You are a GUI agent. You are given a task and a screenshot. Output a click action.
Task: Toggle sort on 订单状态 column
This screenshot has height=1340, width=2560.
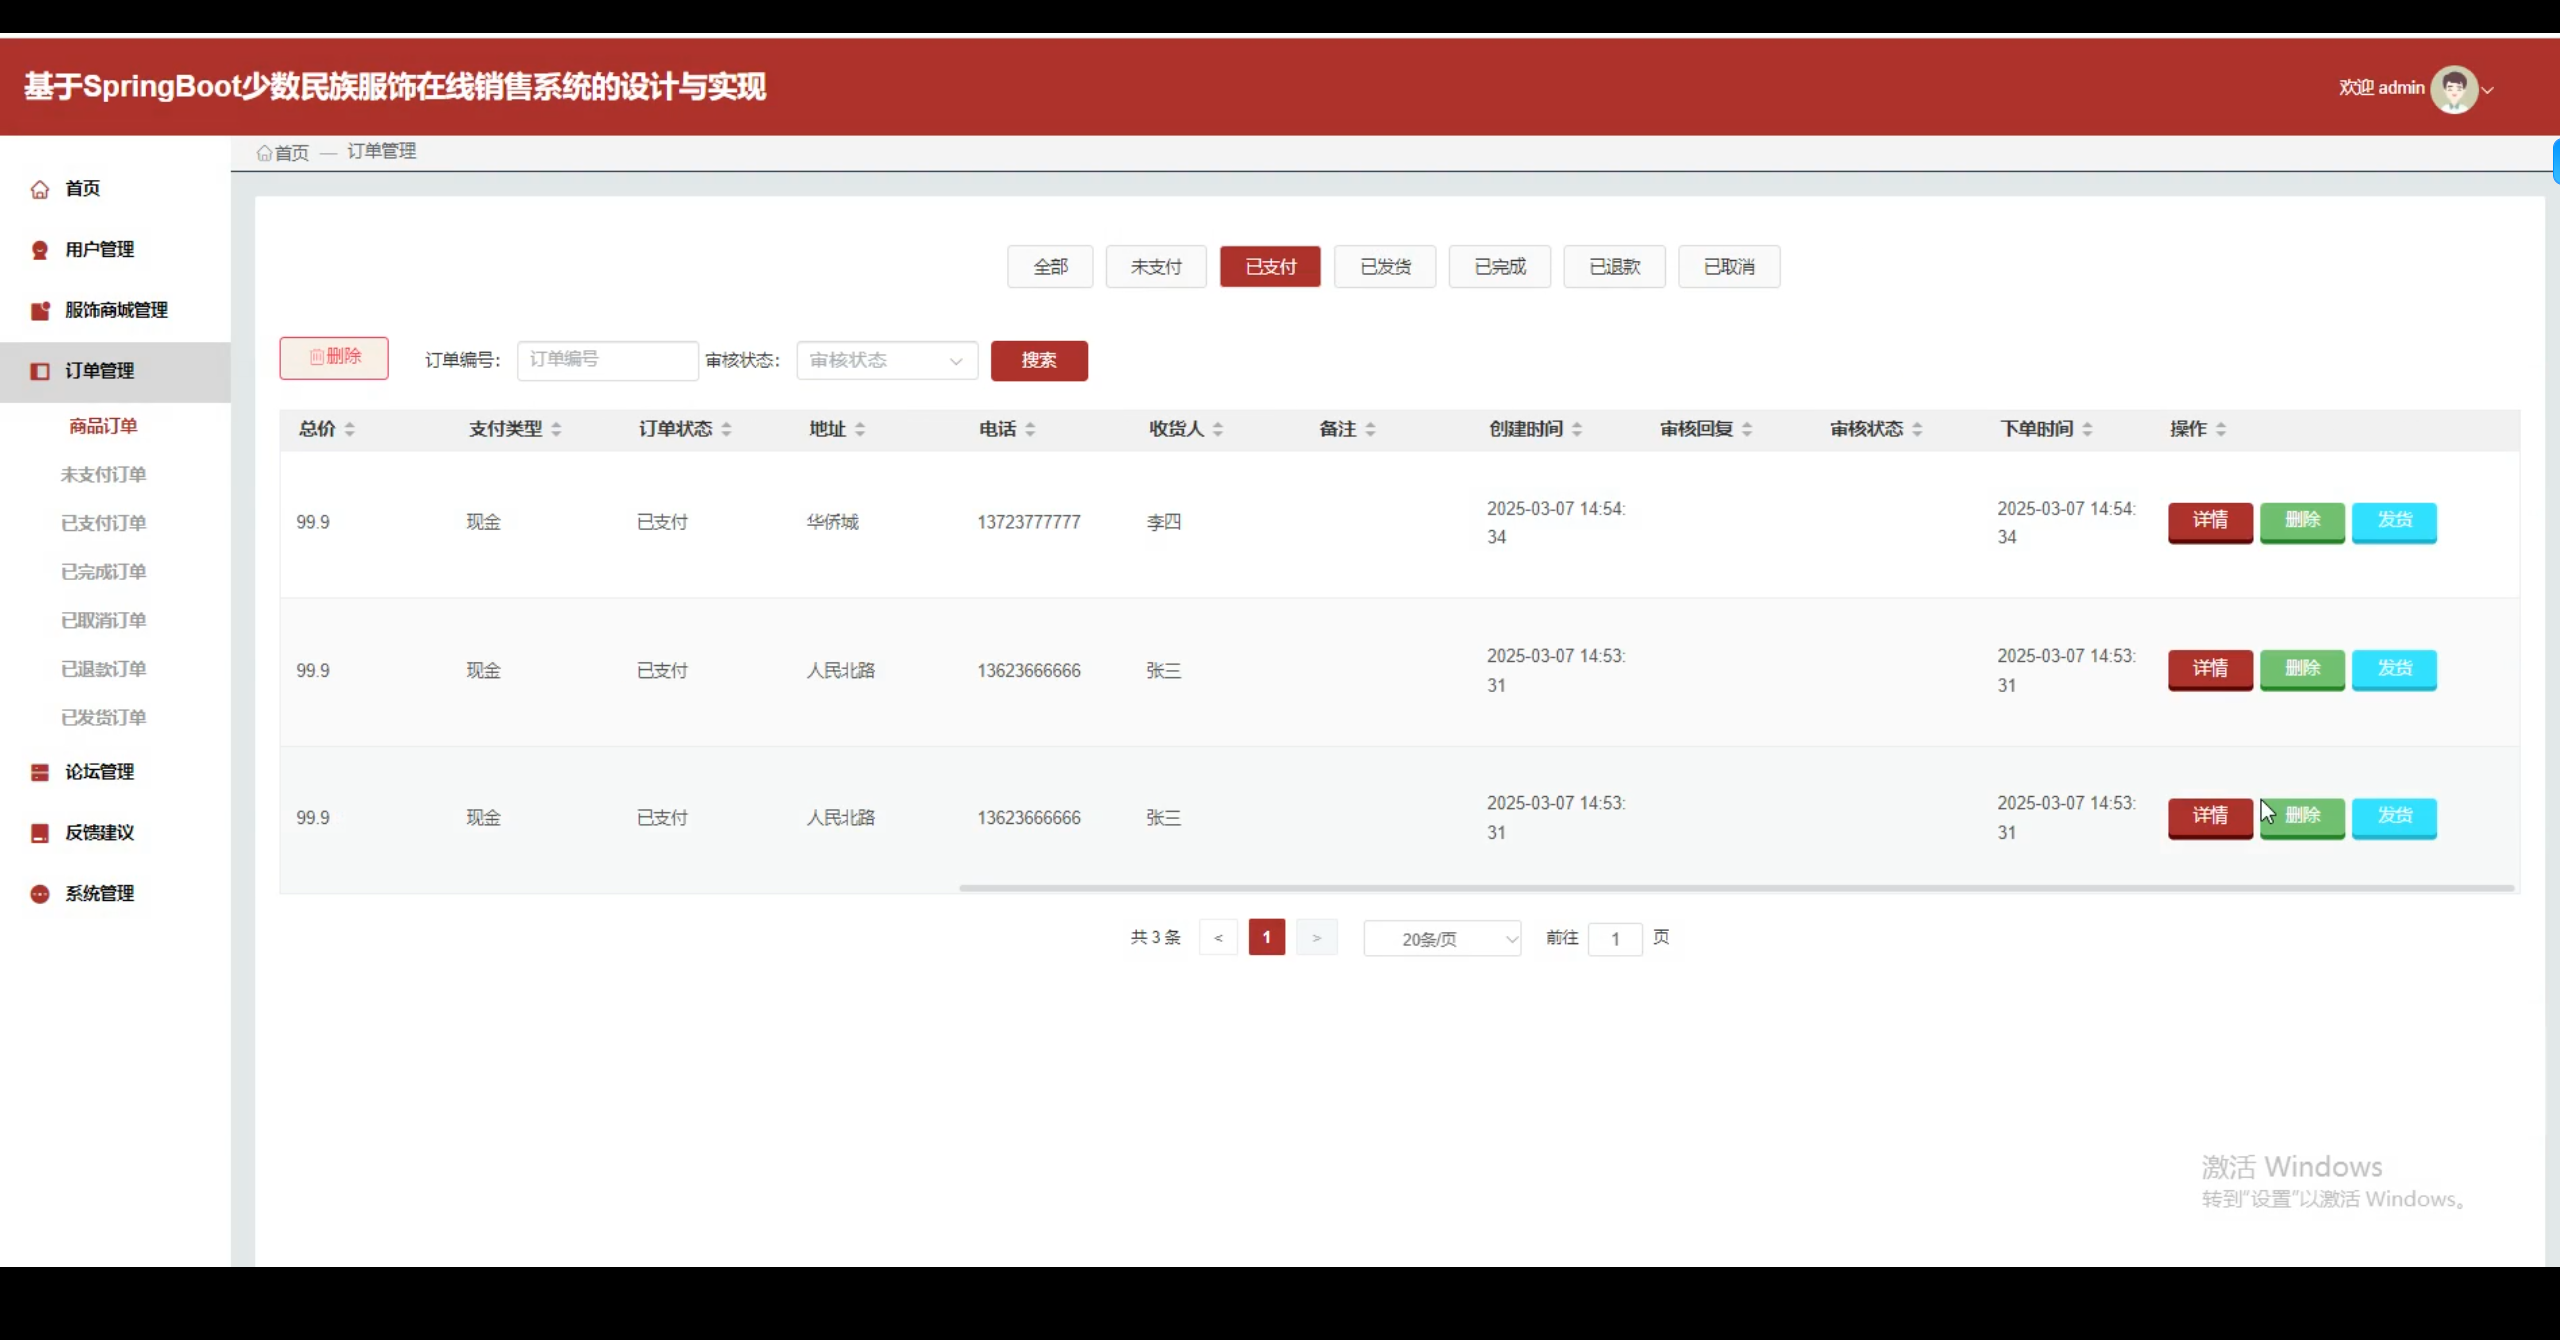click(x=726, y=429)
